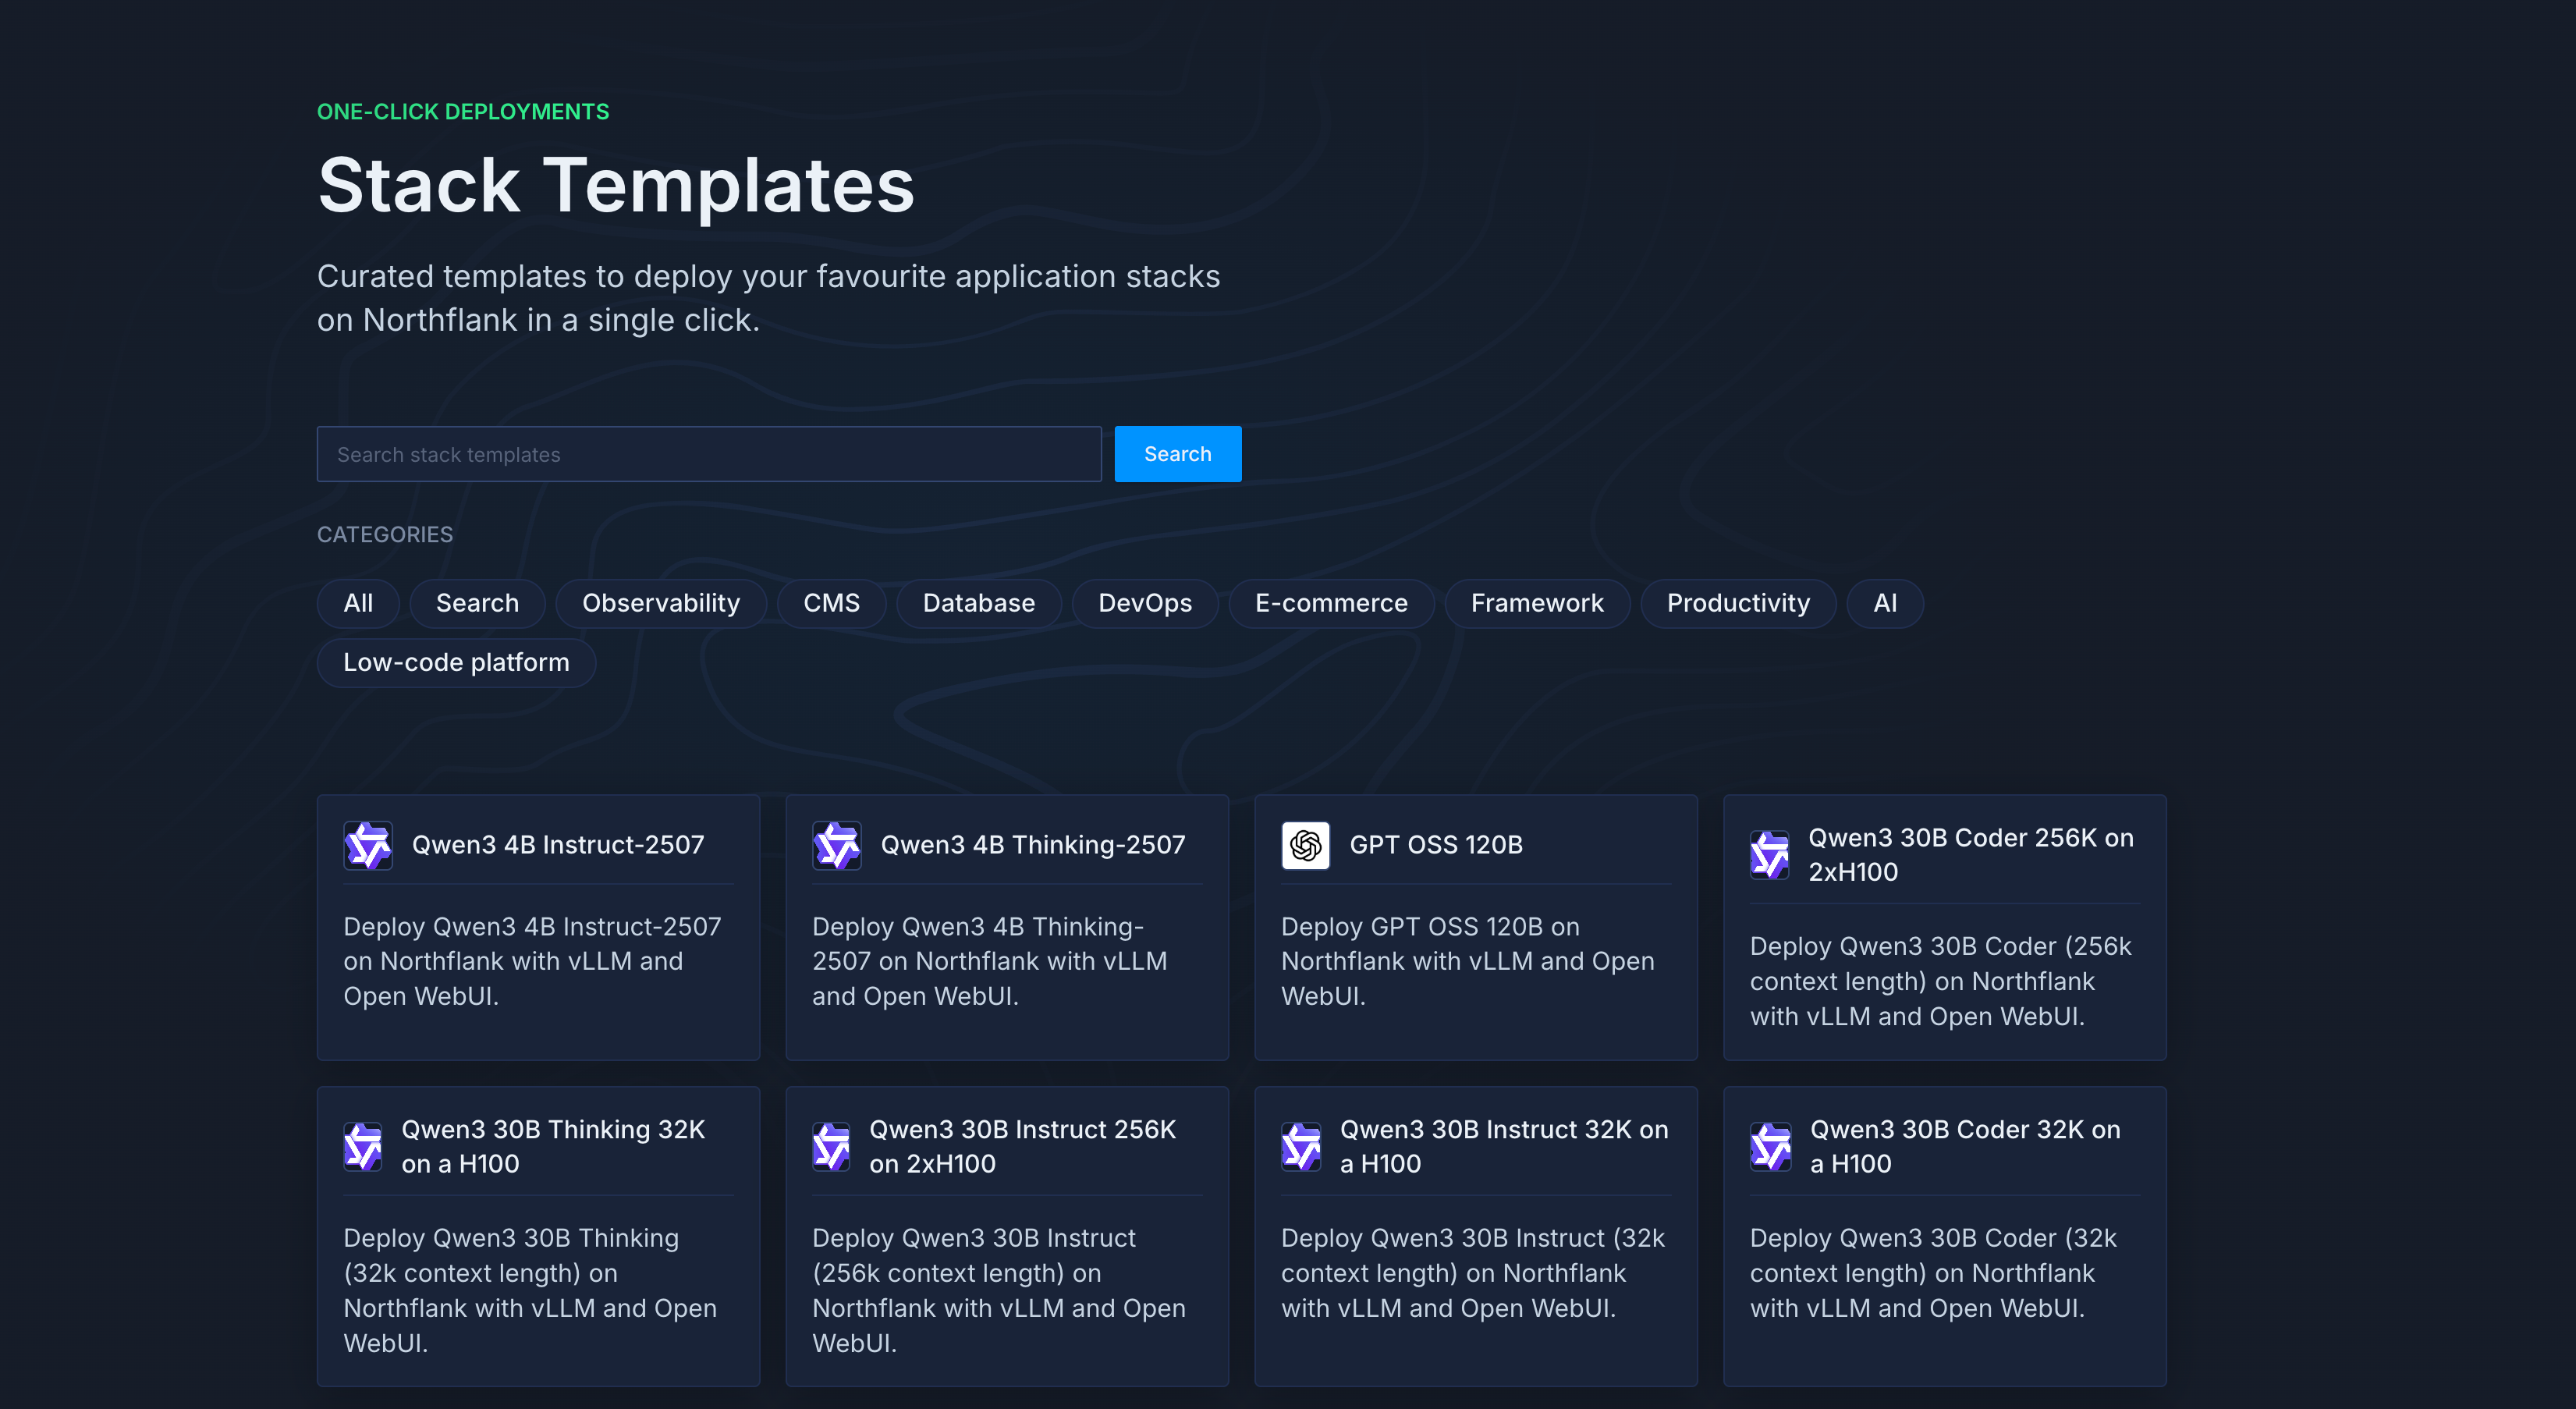
Task: Click the CATEGORIES section label
Action: coord(385,535)
